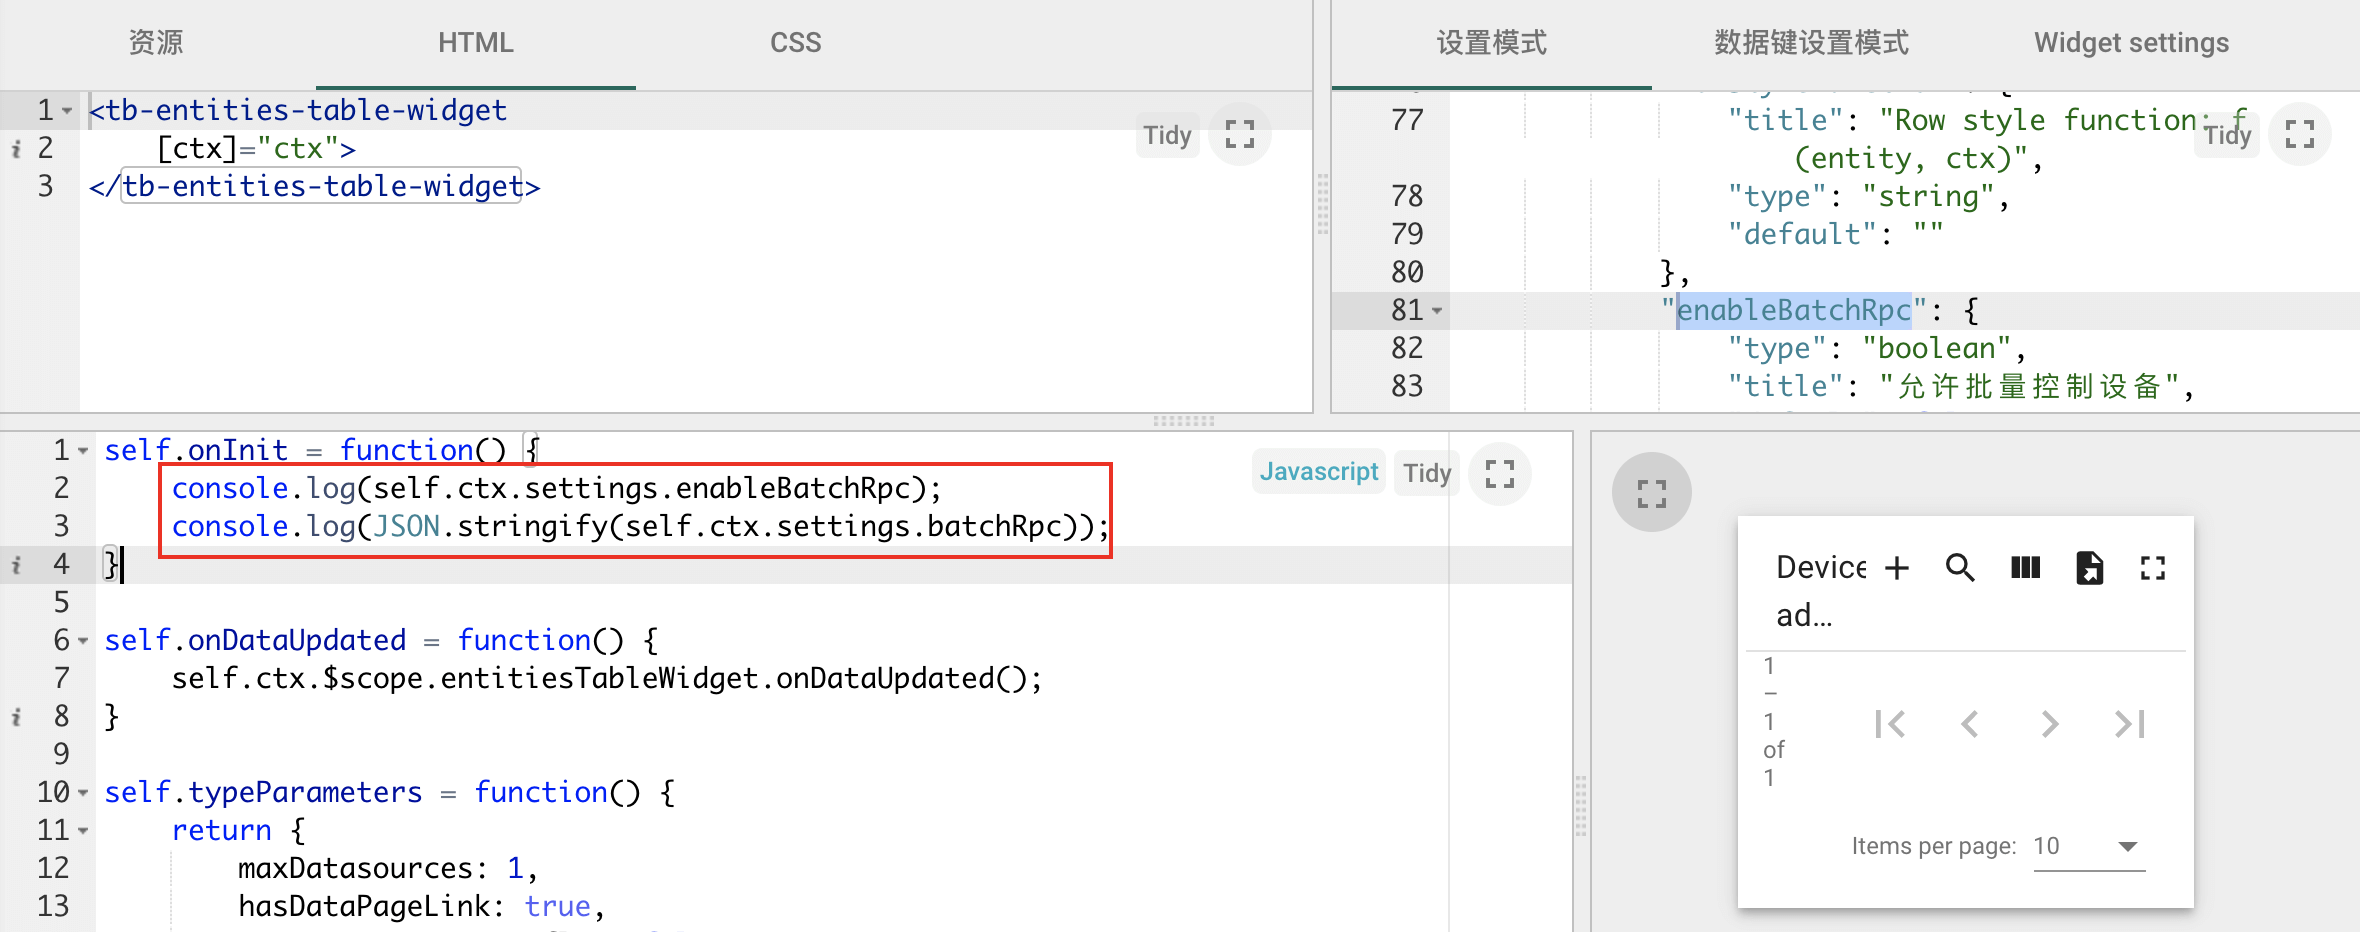This screenshot has width=2360, height=932.
Task: Fold the self.onInit function at line 1
Action: [x=83, y=451]
